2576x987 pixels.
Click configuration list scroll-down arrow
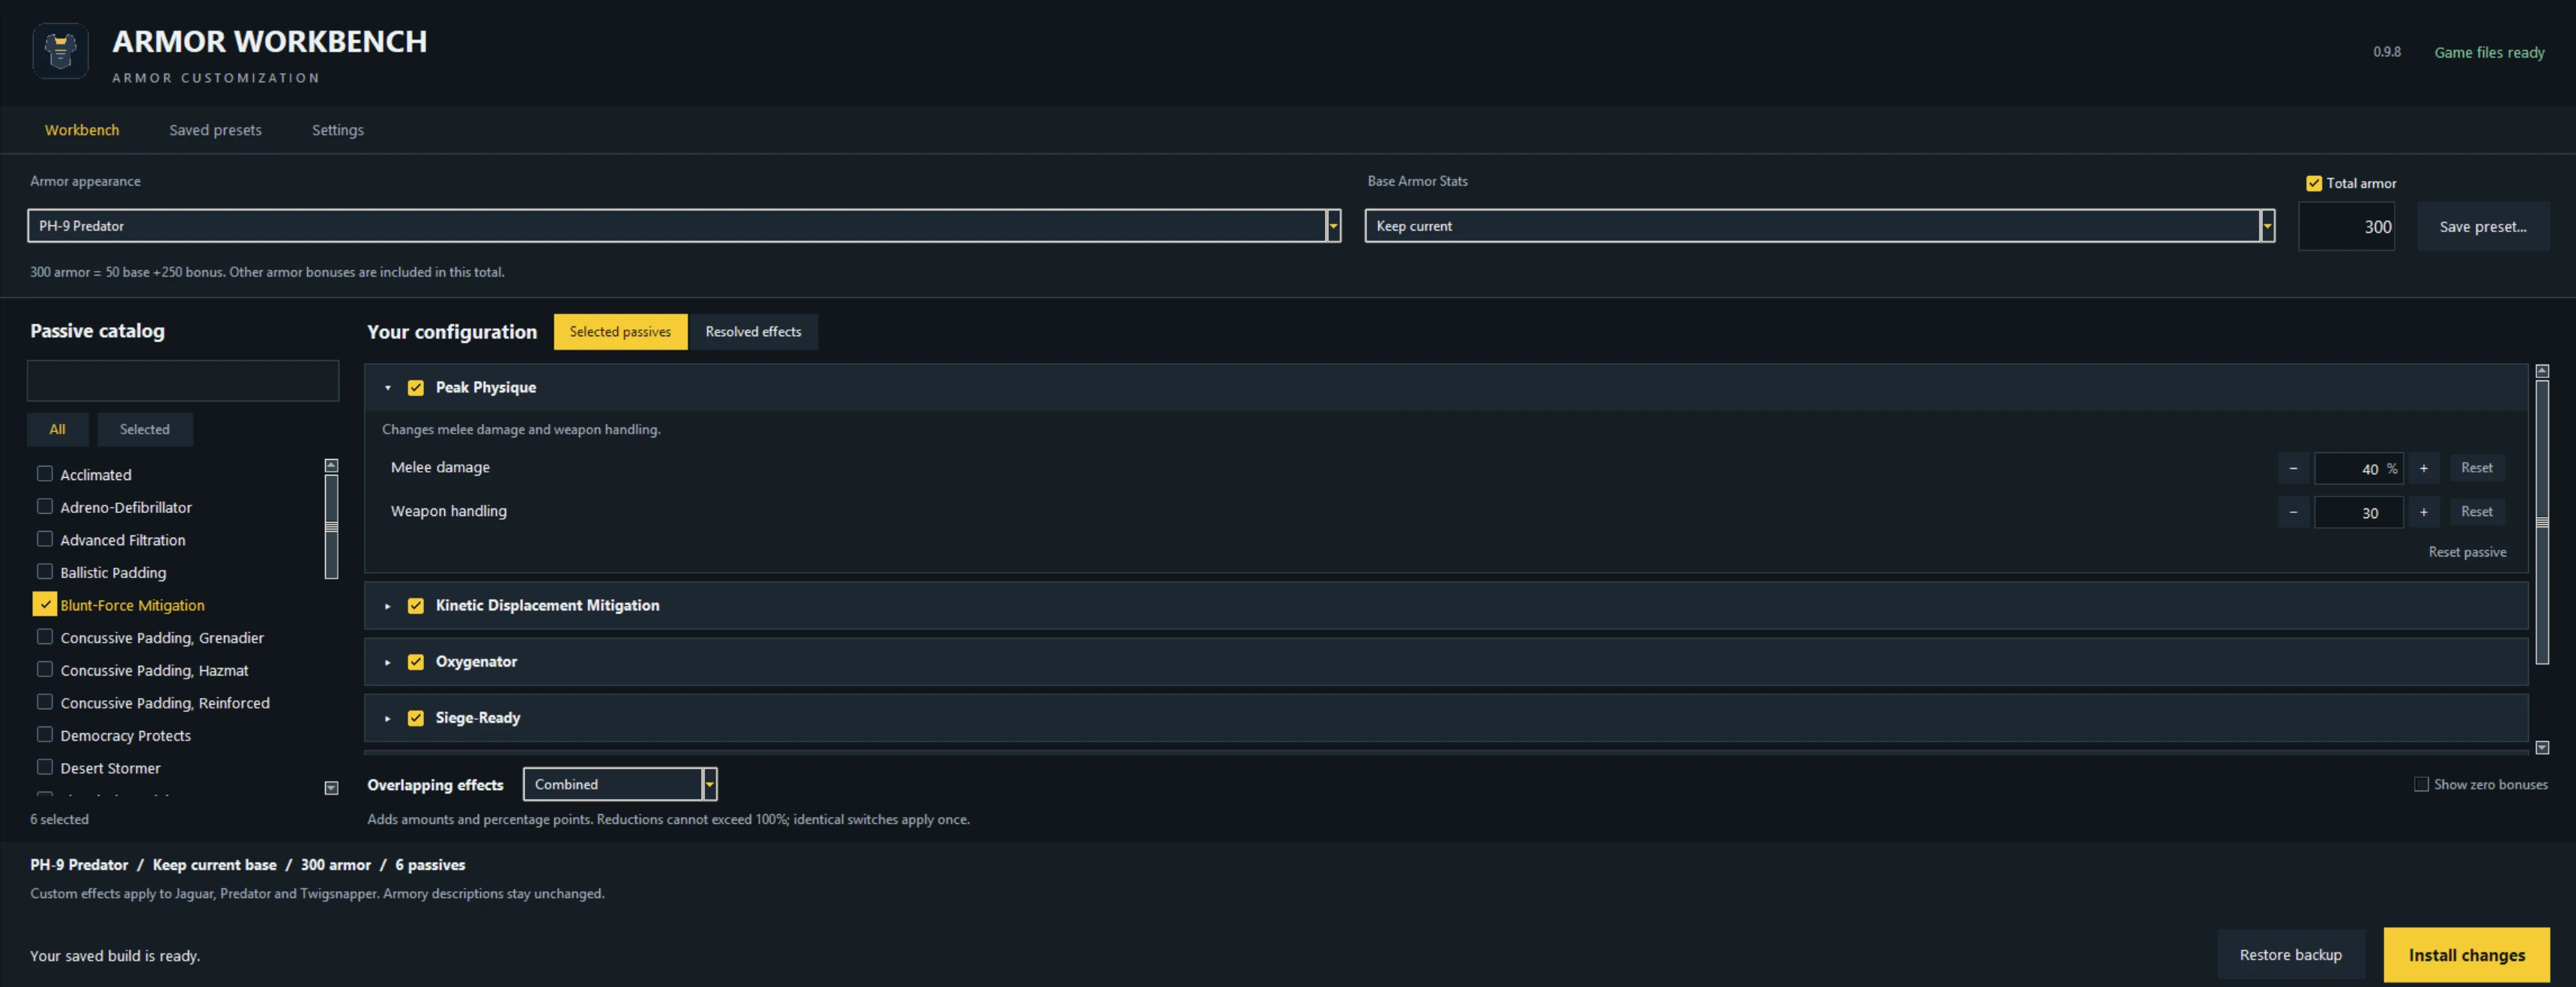tap(2542, 747)
